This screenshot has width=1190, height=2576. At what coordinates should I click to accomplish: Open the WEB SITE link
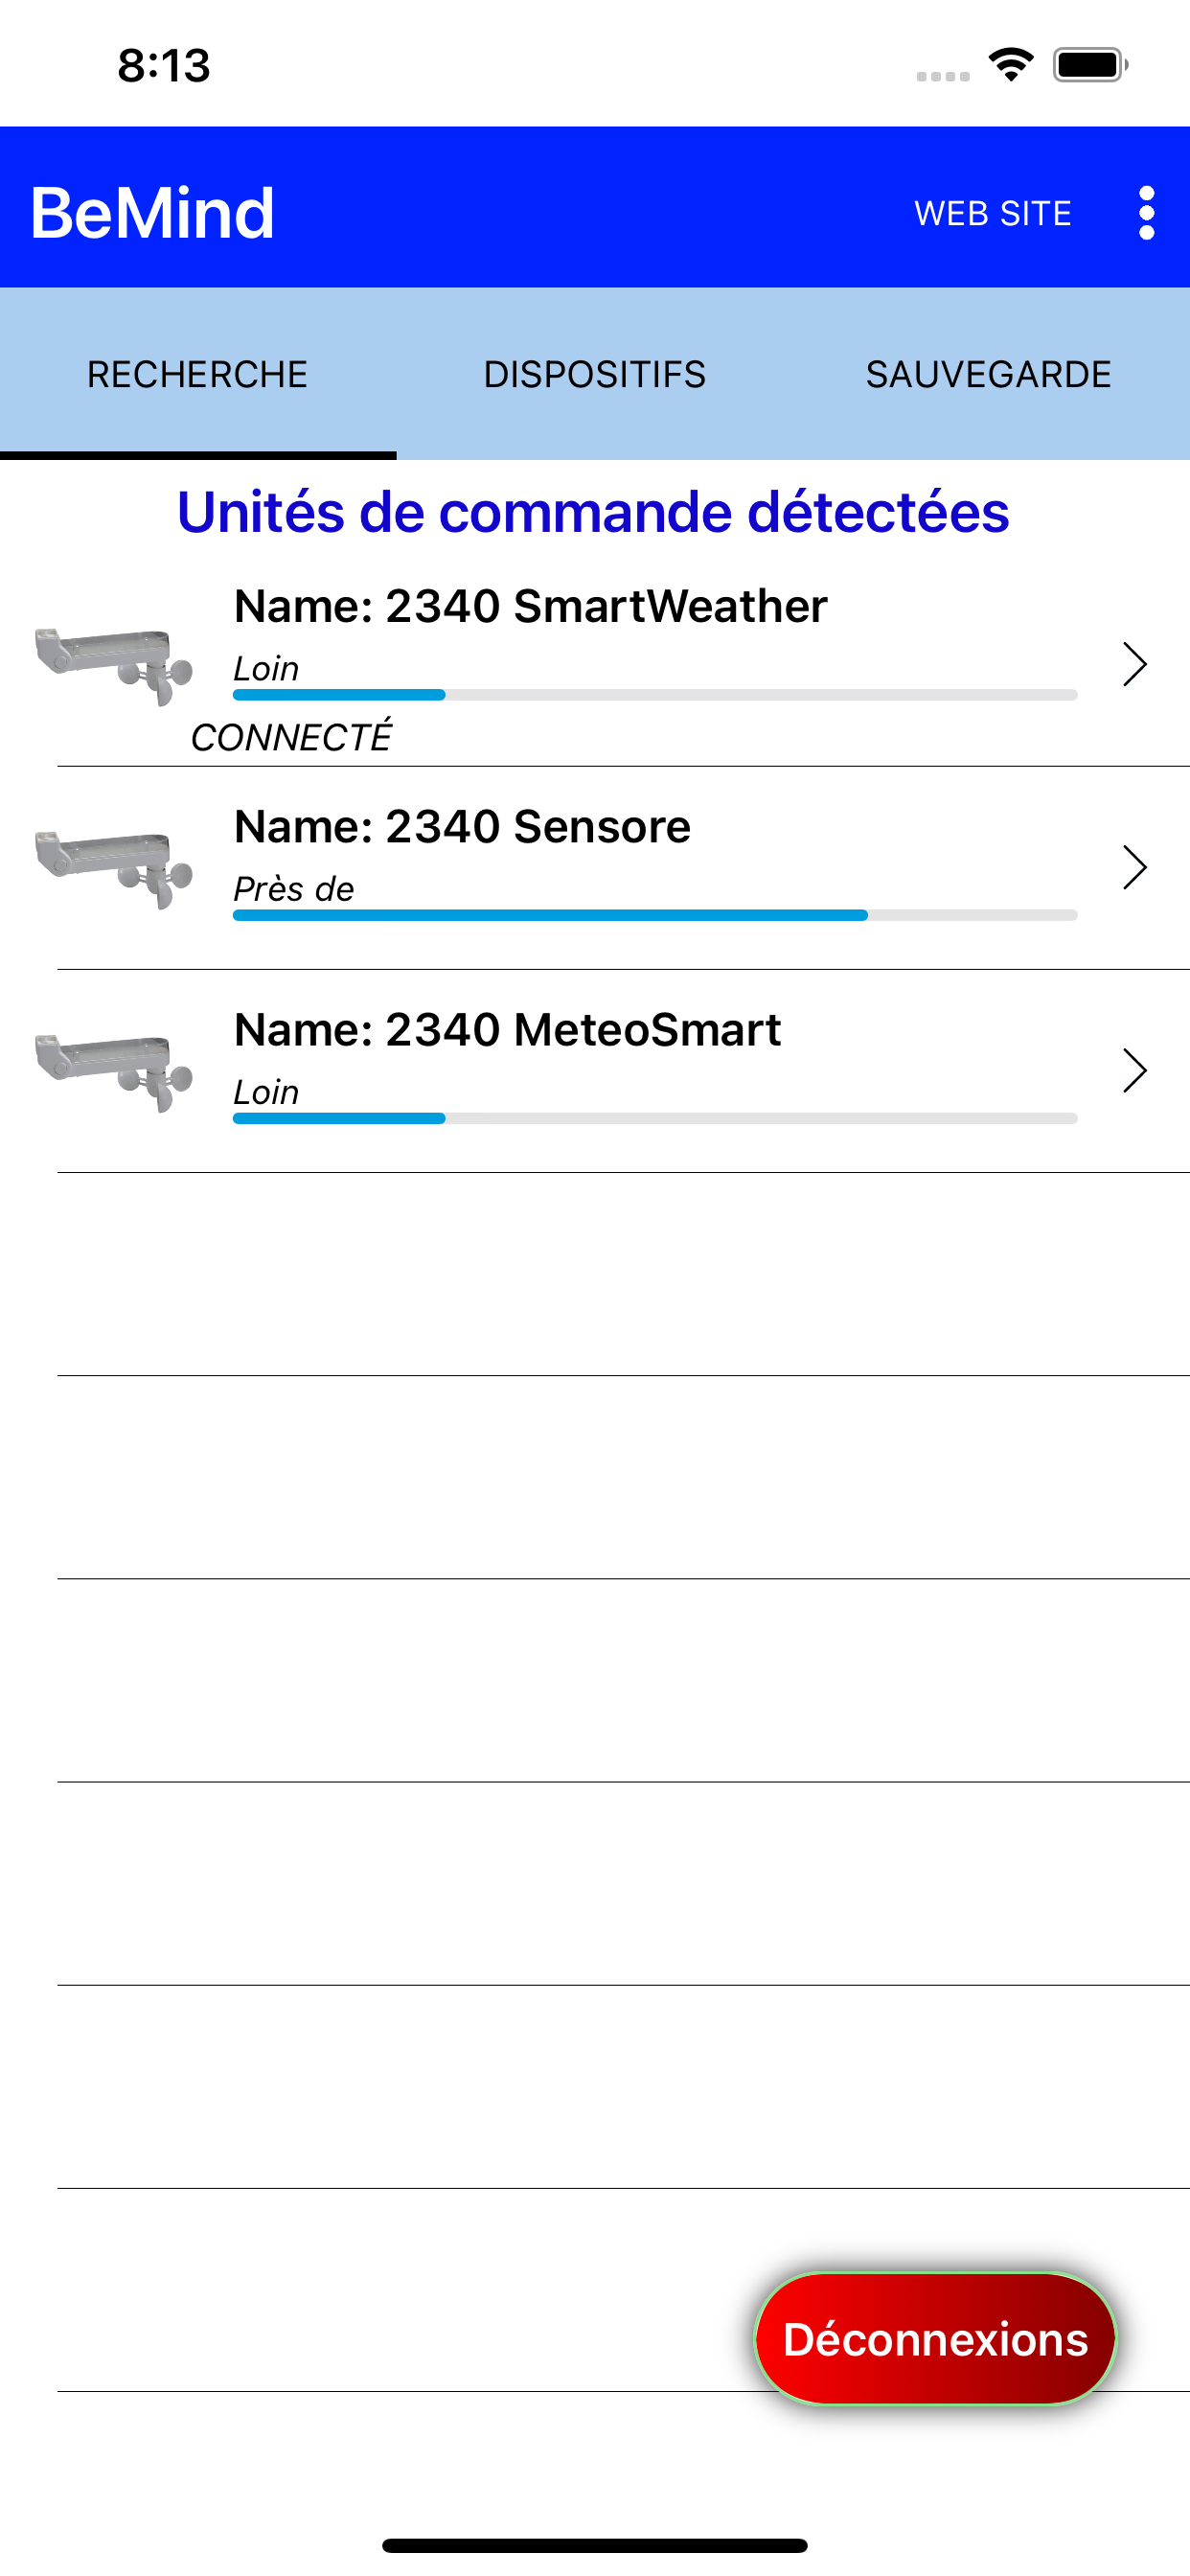(x=993, y=213)
